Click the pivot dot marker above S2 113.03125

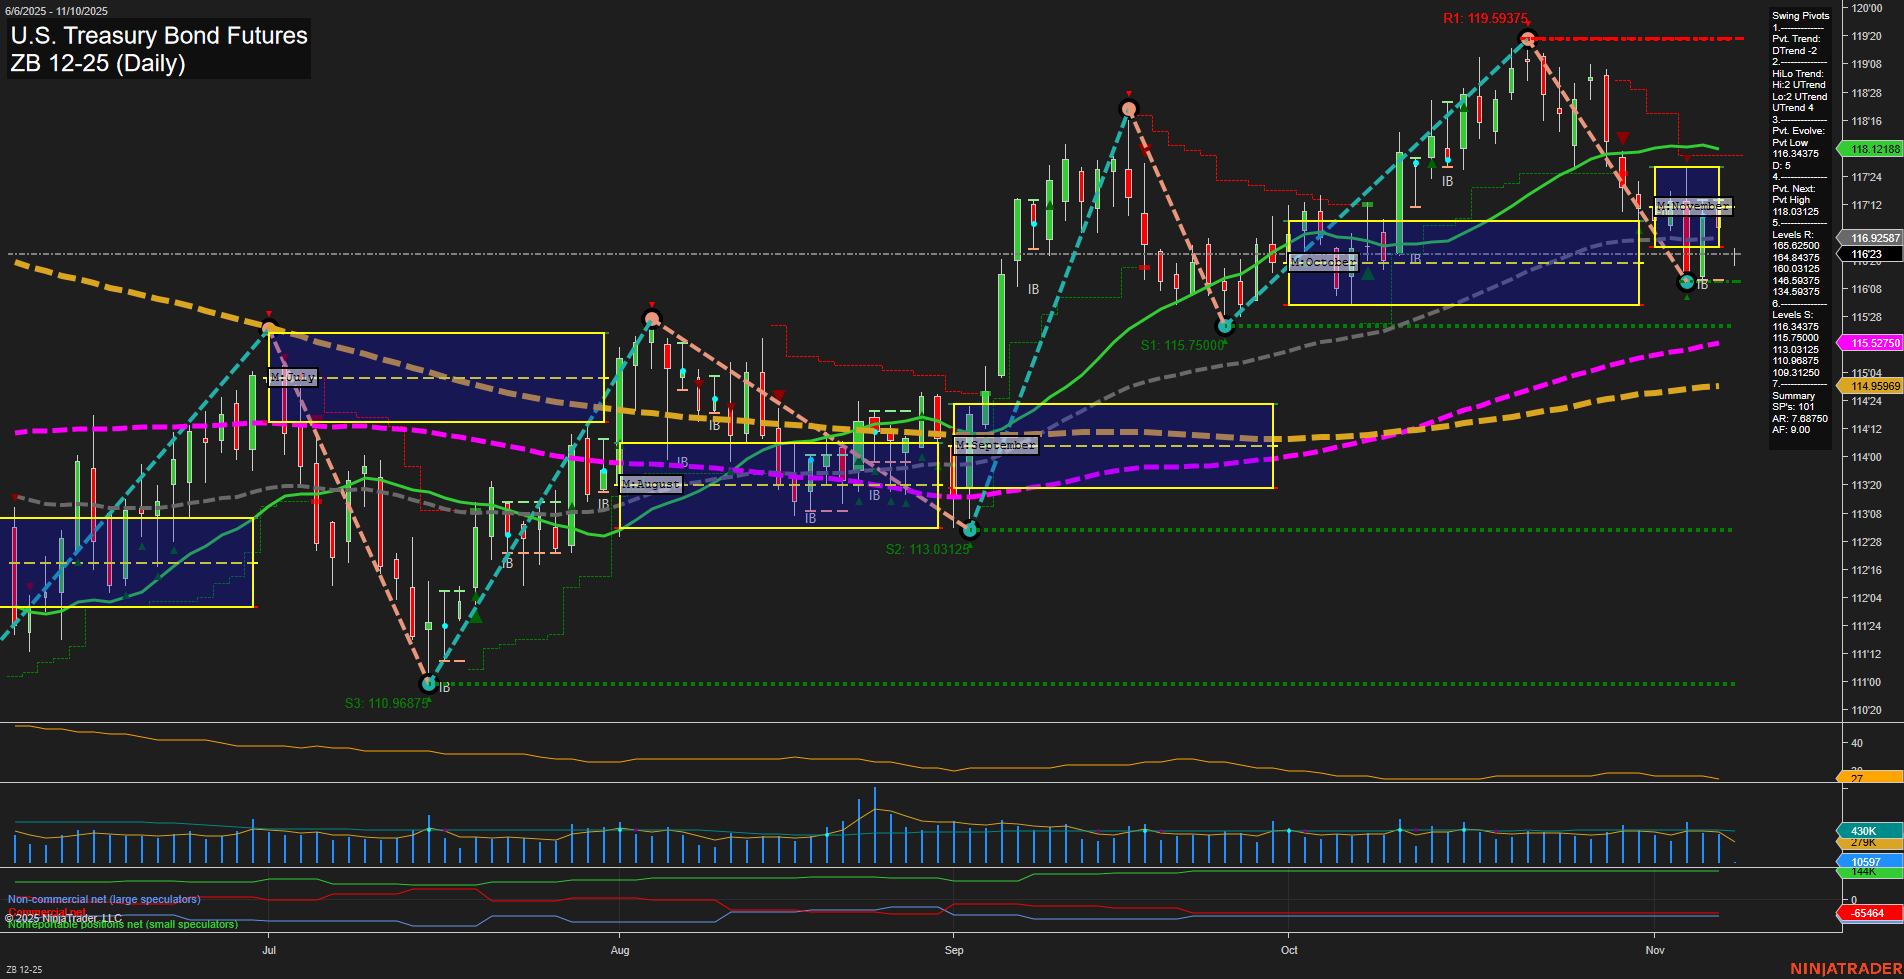(x=968, y=530)
